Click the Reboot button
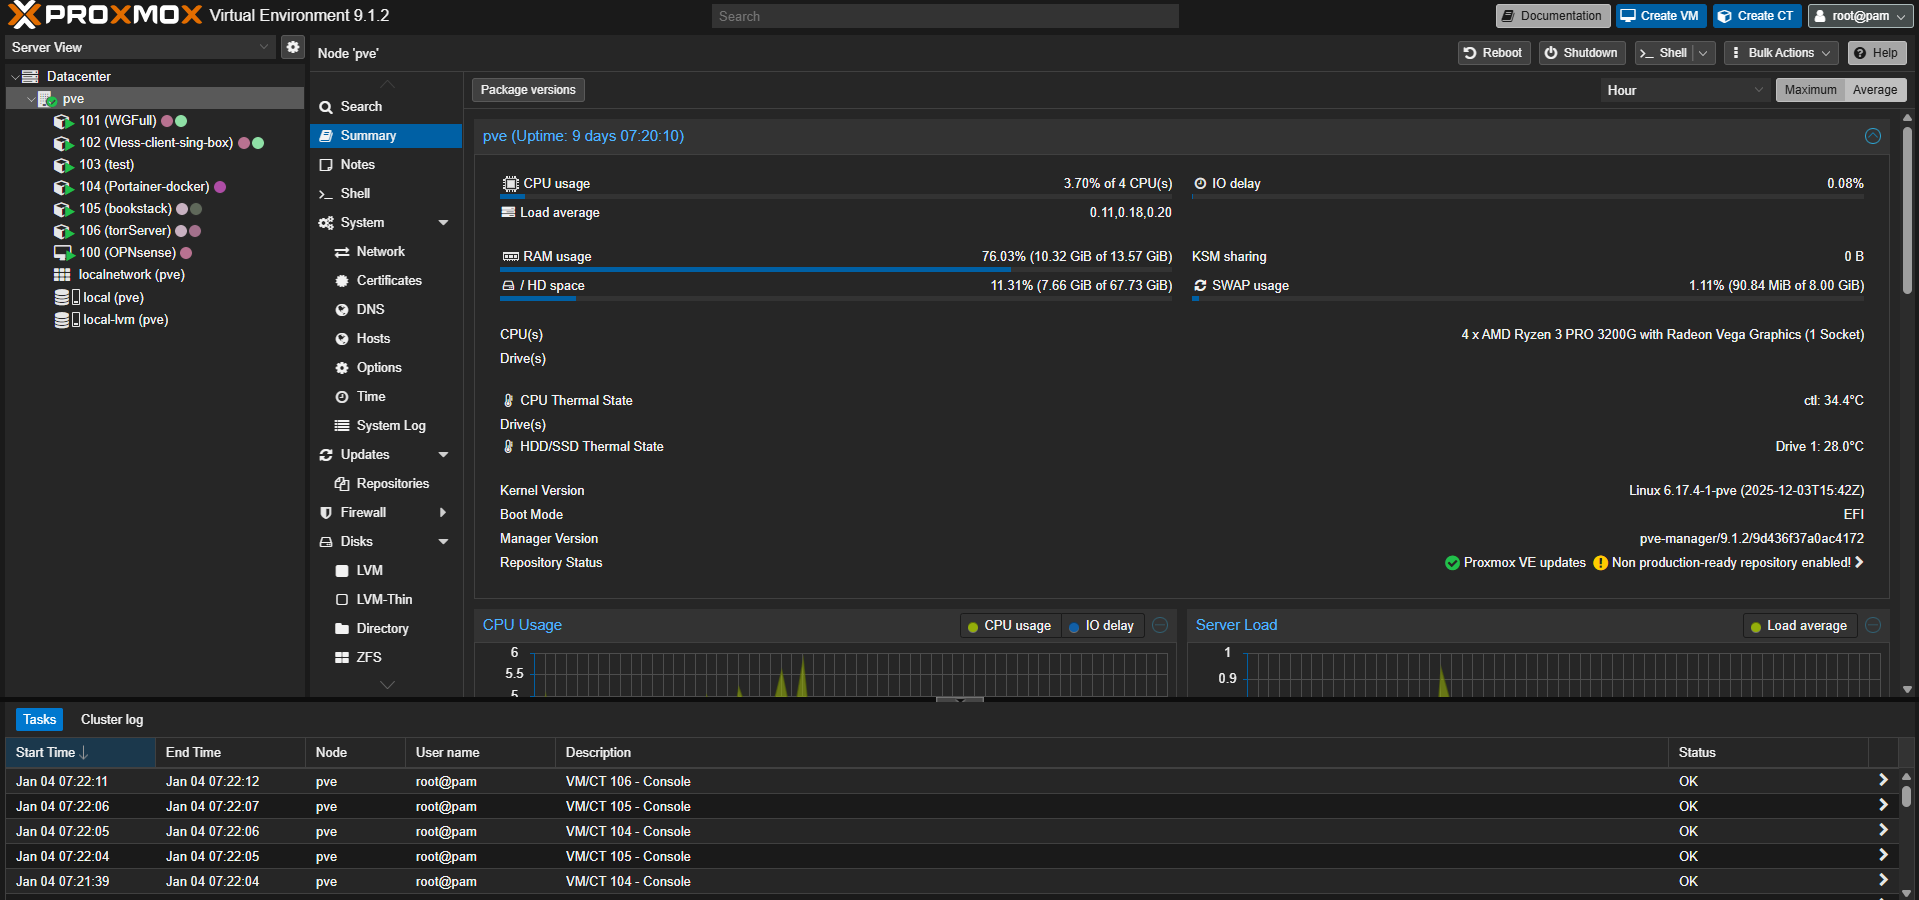The height and width of the screenshot is (900, 1919). (x=1492, y=53)
